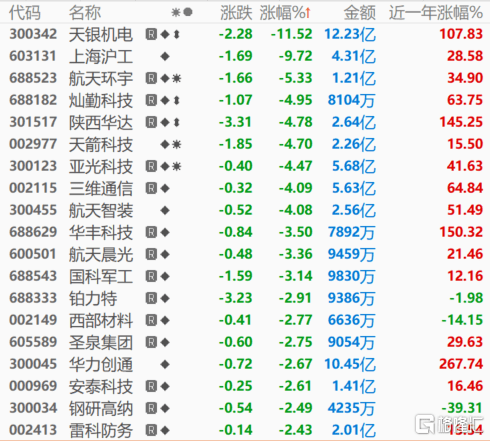Image resolution: width=490 pixels, height=441 pixels.
Task: Click the diamond marker beside 华力创通
Action: point(165,364)
